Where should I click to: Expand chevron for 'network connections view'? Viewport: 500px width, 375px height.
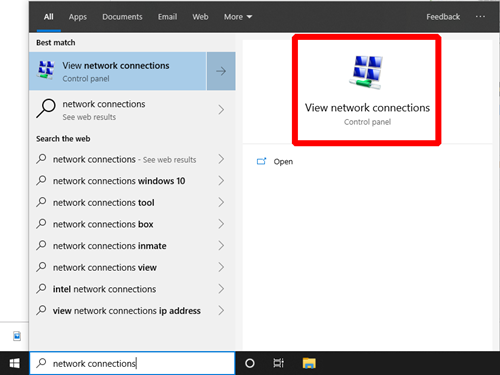[221, 267]
